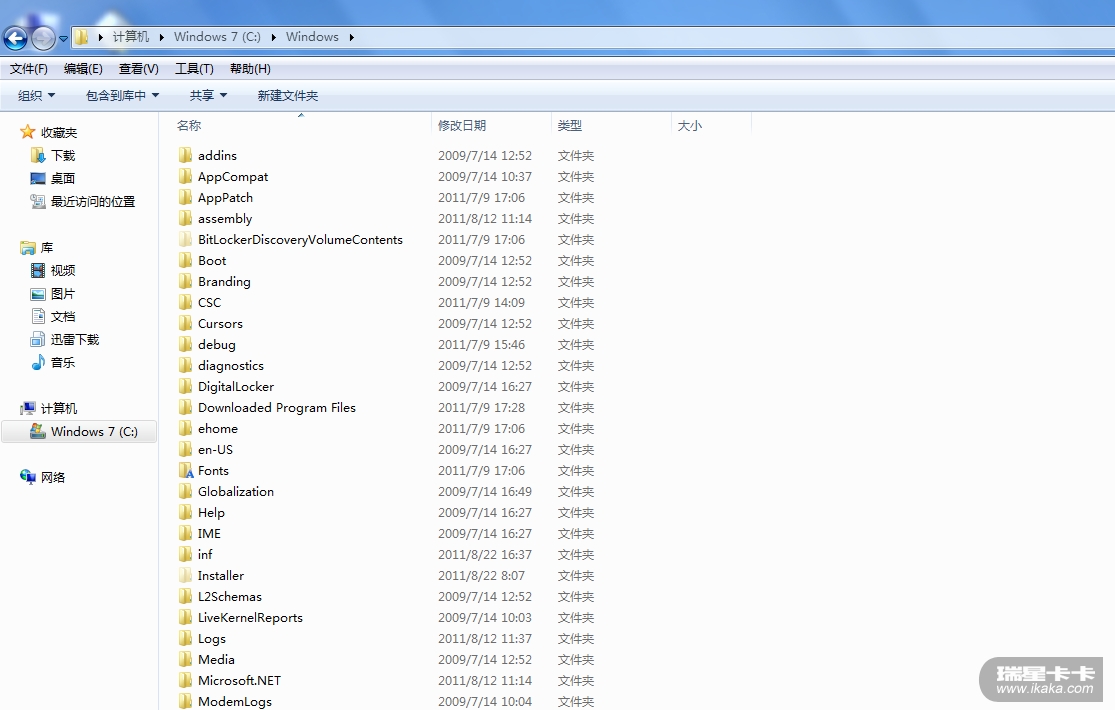Select the Microsoft.NET folder icon
1115x710 pixels.
(185, 680)
